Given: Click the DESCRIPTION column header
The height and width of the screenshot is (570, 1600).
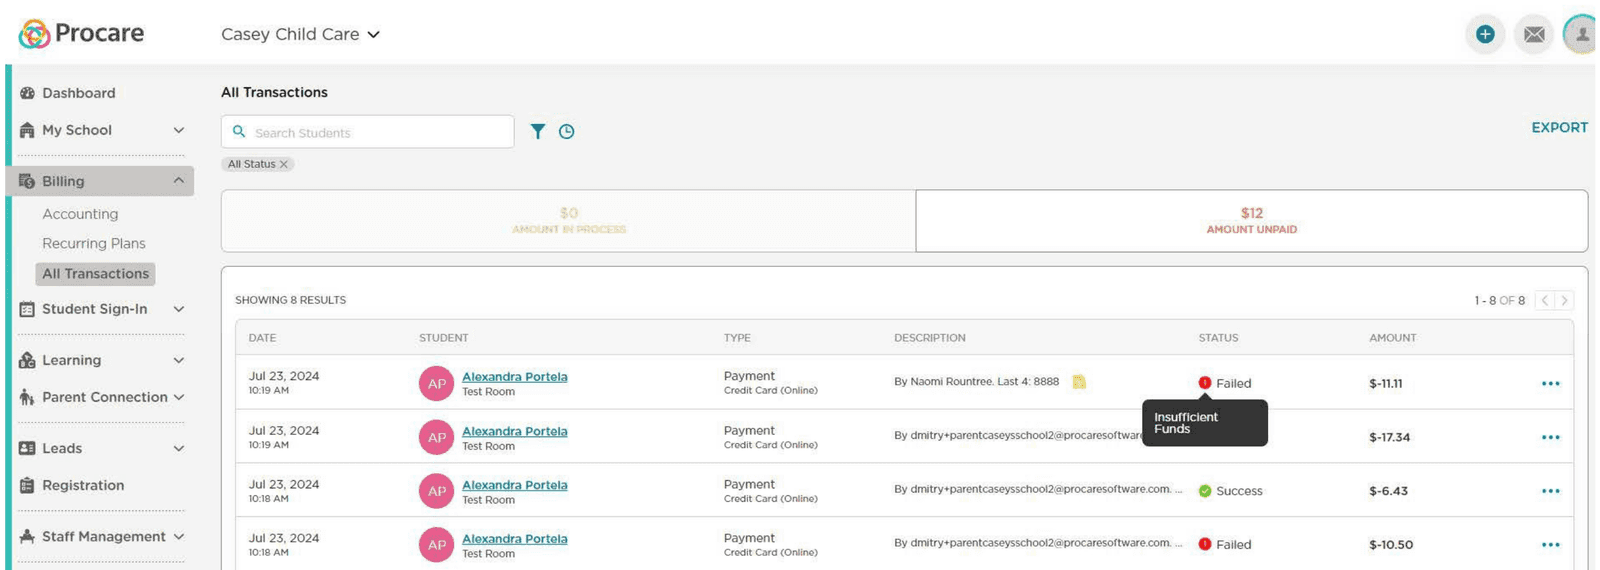Looking at the screenshot, I should [x=929, y=338].
